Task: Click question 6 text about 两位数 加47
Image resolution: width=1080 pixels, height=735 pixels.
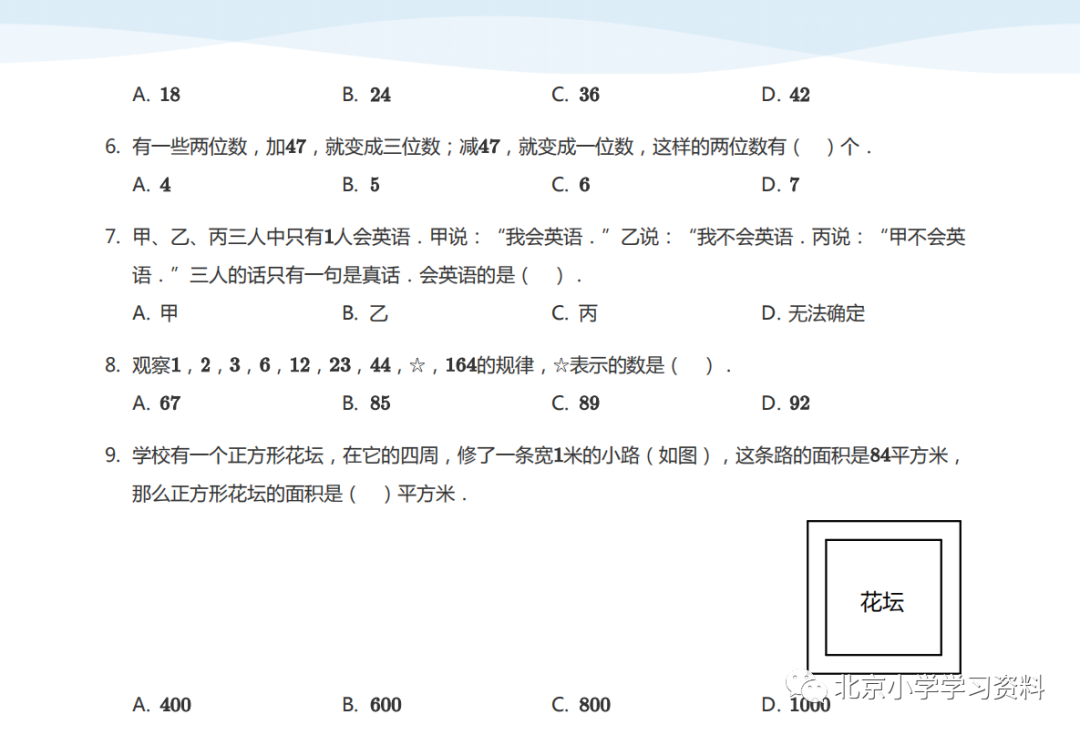Action: [488, 147]
